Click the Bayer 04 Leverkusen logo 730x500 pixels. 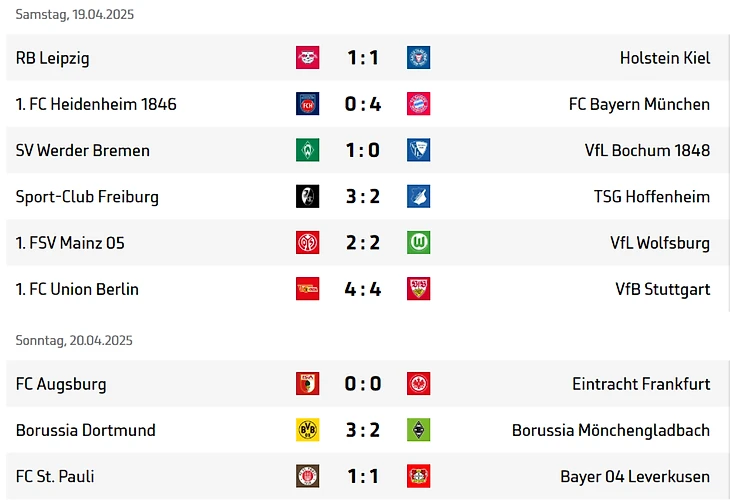[x=418, y=476]
